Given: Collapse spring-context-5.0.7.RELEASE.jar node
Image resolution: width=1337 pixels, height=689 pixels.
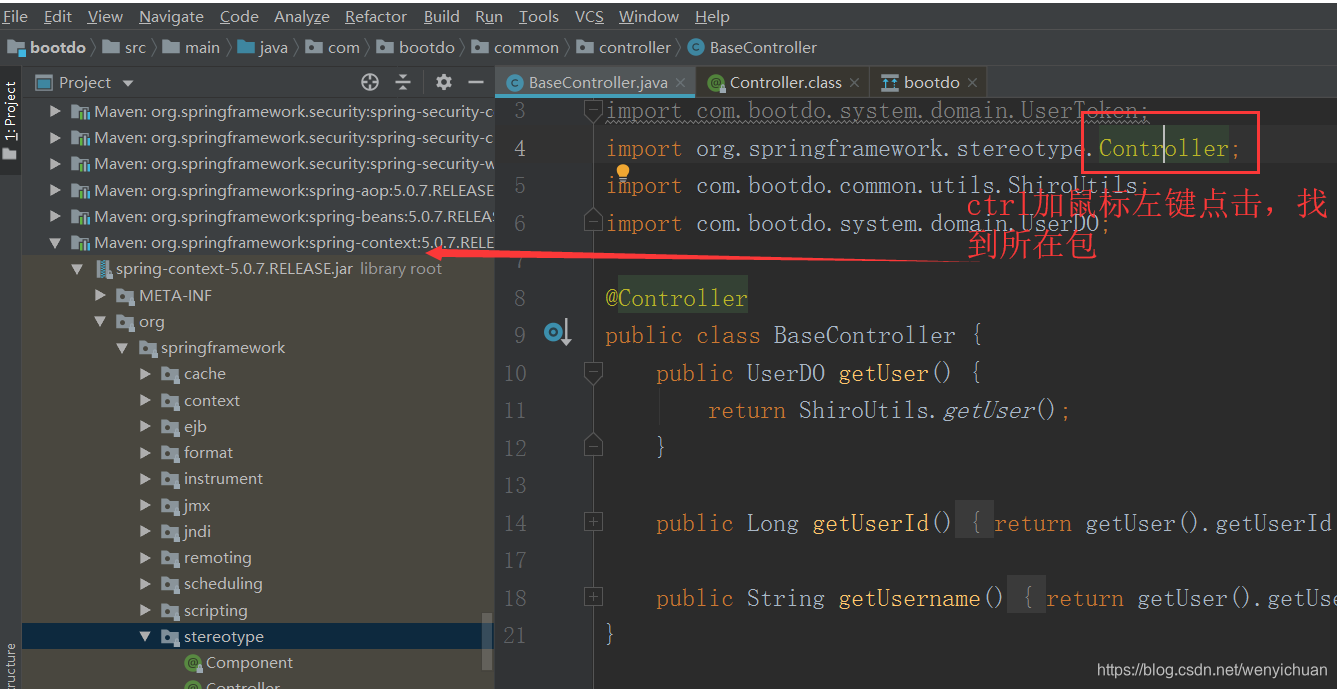Looking at the screenshot, I should point(77,268).
